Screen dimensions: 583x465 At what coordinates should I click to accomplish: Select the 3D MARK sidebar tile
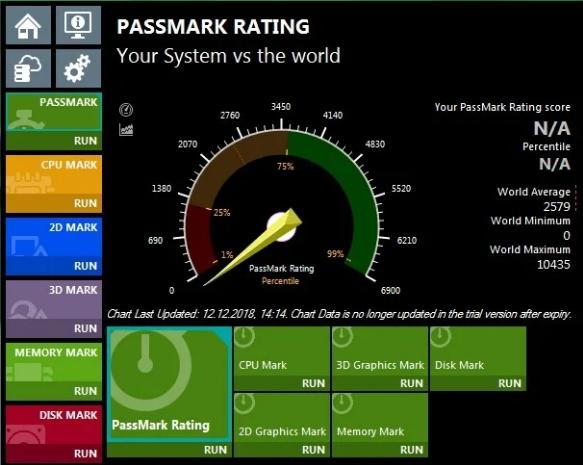[x=54, y=300]
